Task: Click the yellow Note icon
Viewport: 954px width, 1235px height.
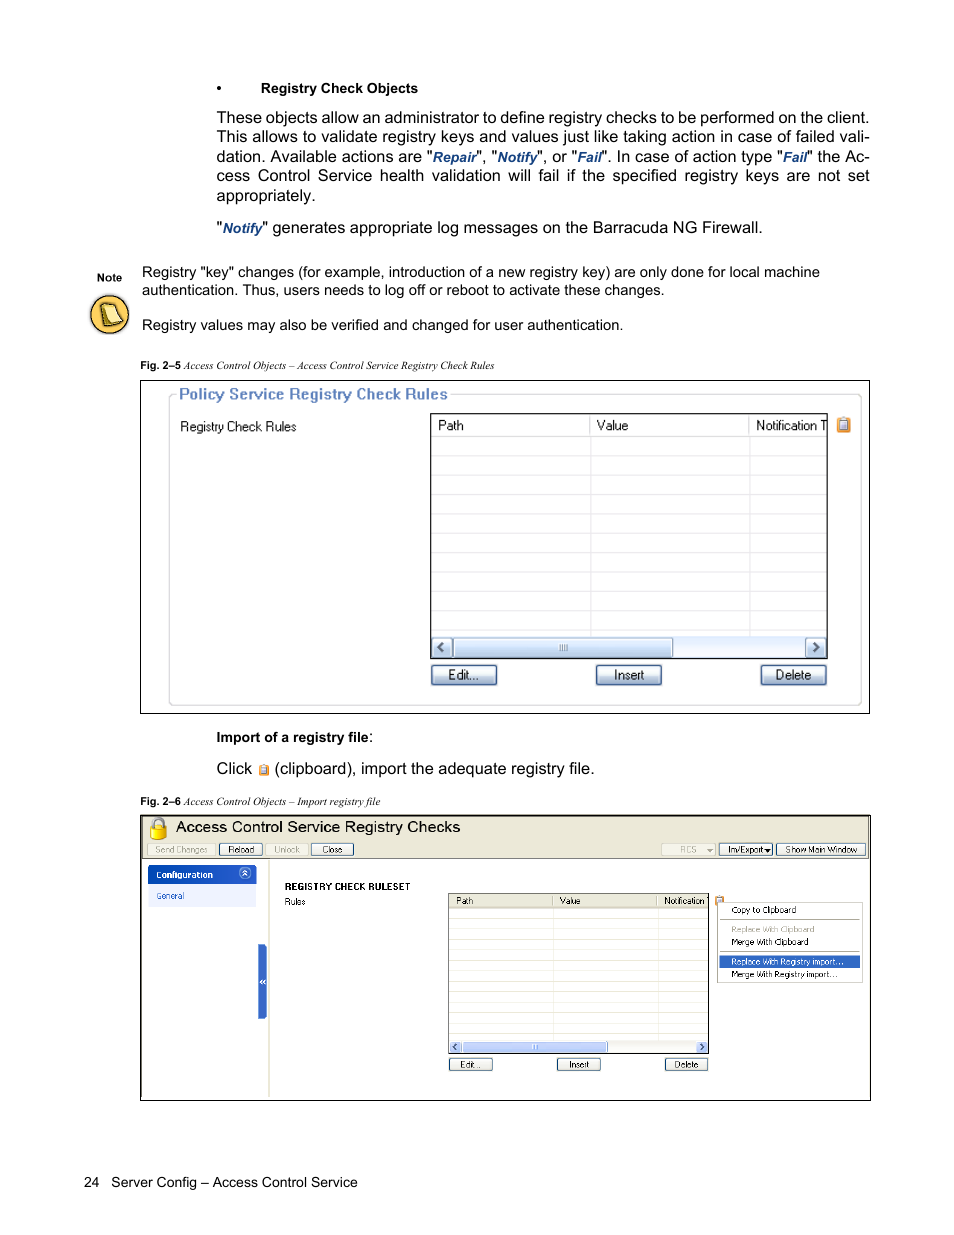Action: tap(110, 314)
